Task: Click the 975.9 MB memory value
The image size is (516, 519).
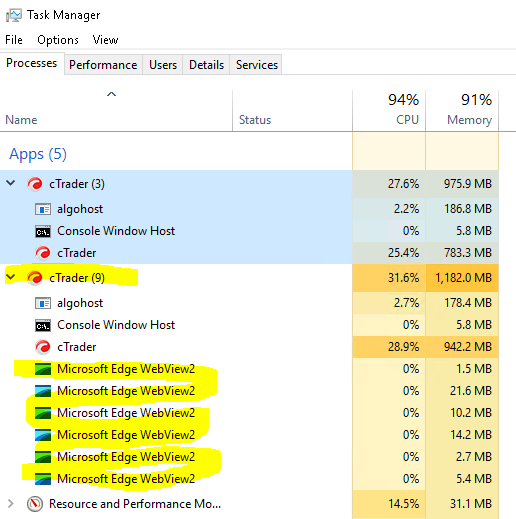Action: coord(468,184)
